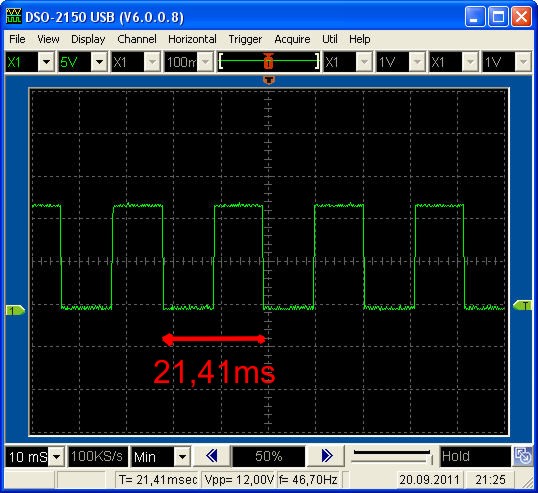The height and width of the screenshot is (493, 538).
Task: Open the Trigger menu
Action: (245, 39)
